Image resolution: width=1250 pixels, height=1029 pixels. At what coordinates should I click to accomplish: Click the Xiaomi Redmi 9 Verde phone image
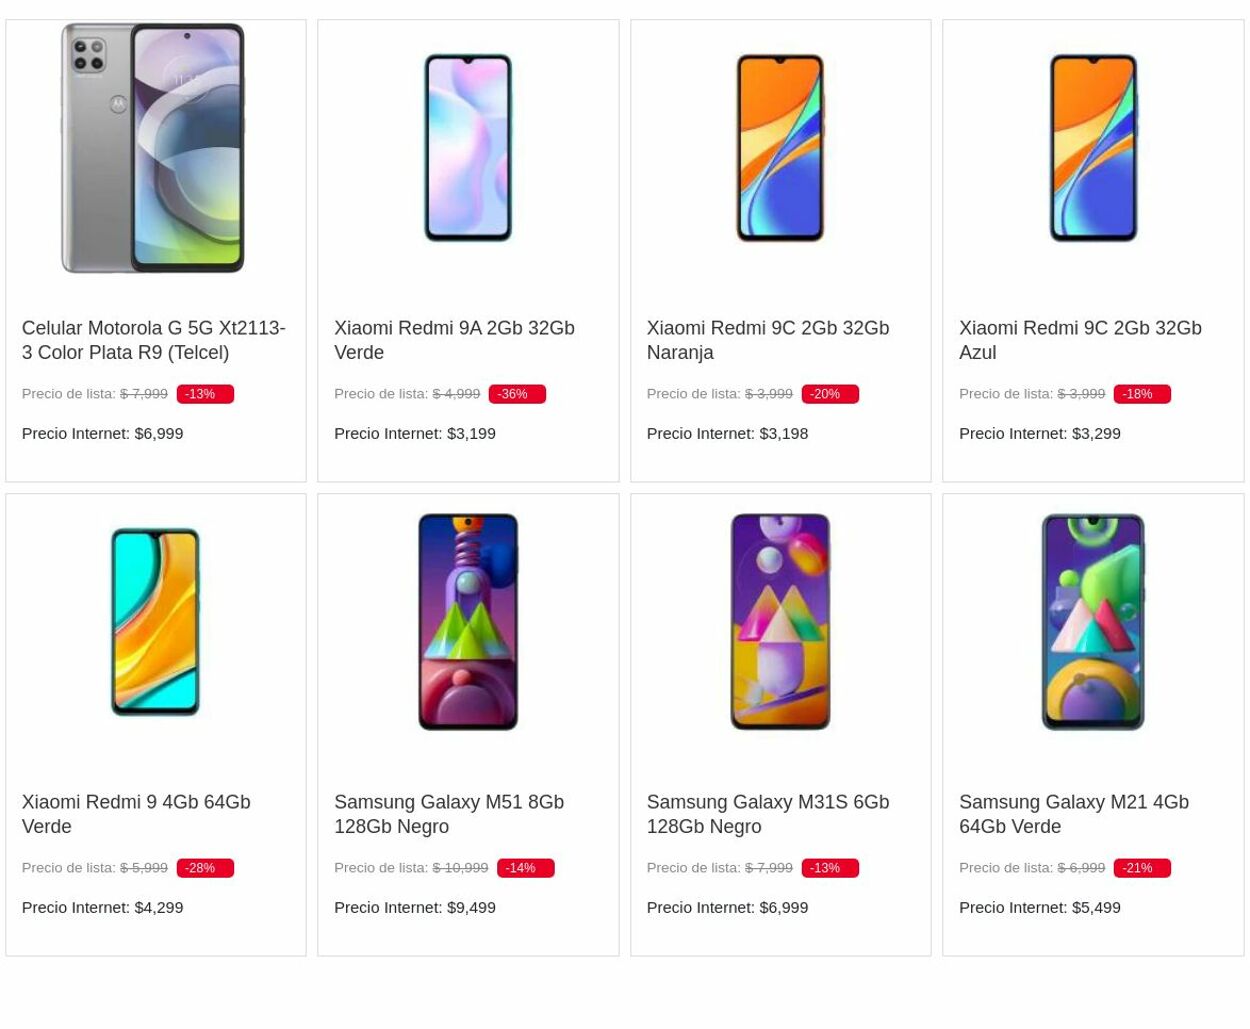pyautogui.click(x=155, y=622)
